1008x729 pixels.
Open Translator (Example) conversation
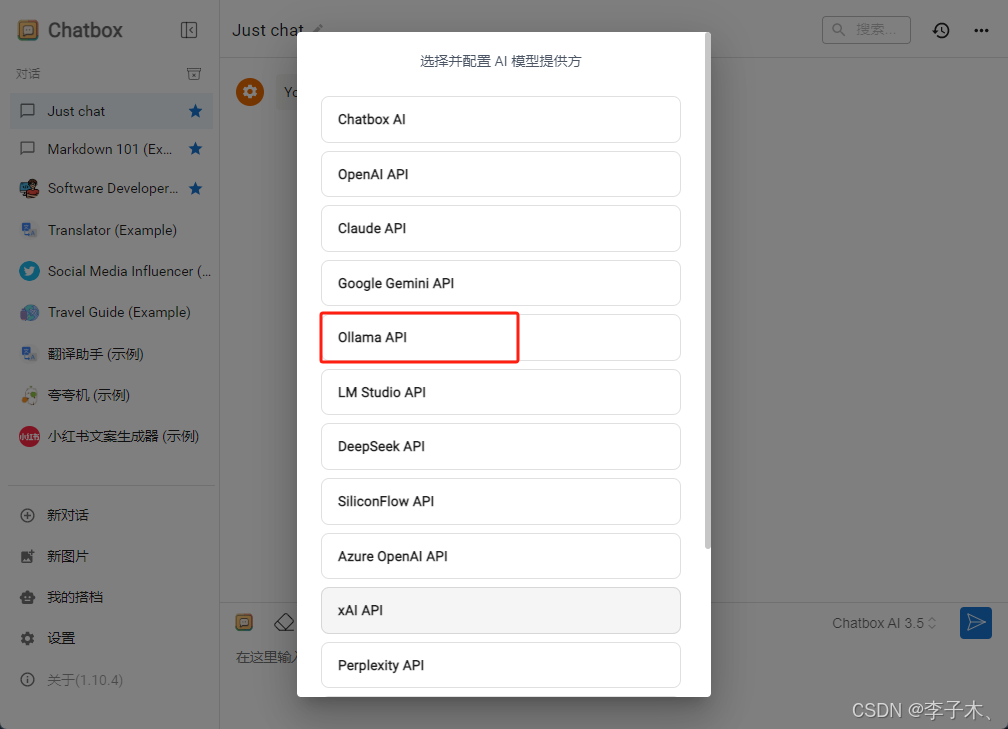click(112, 230)
